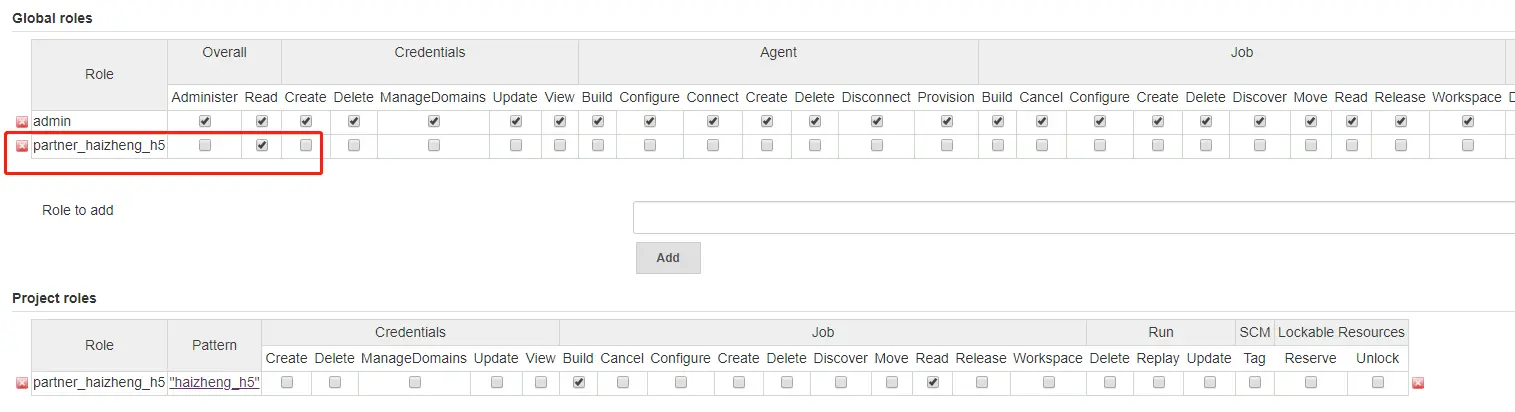1515x412 pixels.
Task: Enable Overall Administer for partner_haizheng_h5
Action: tap(205, 145)
